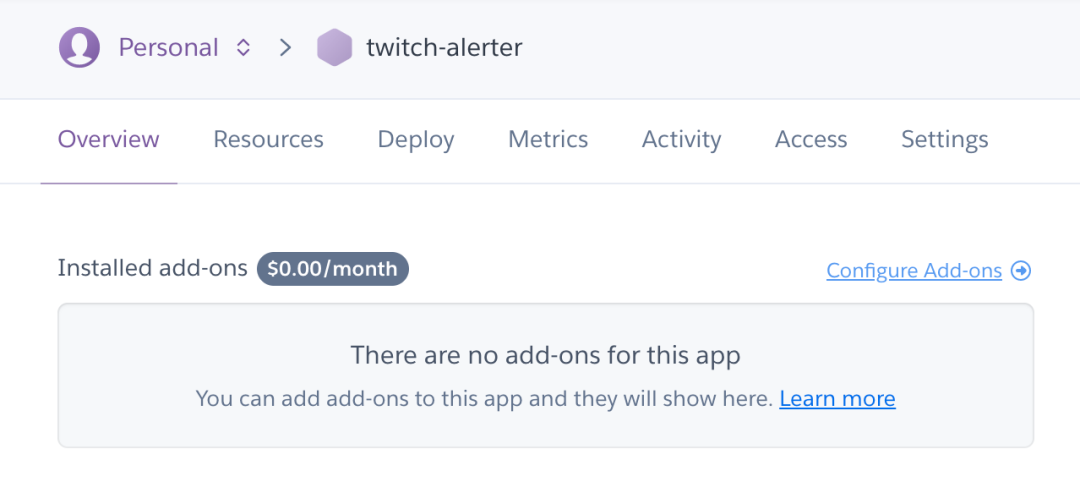The height and width of the screenshot is (482, 1080).
Task: Click the empty add-ons panel box
Action: click(546, 375)
